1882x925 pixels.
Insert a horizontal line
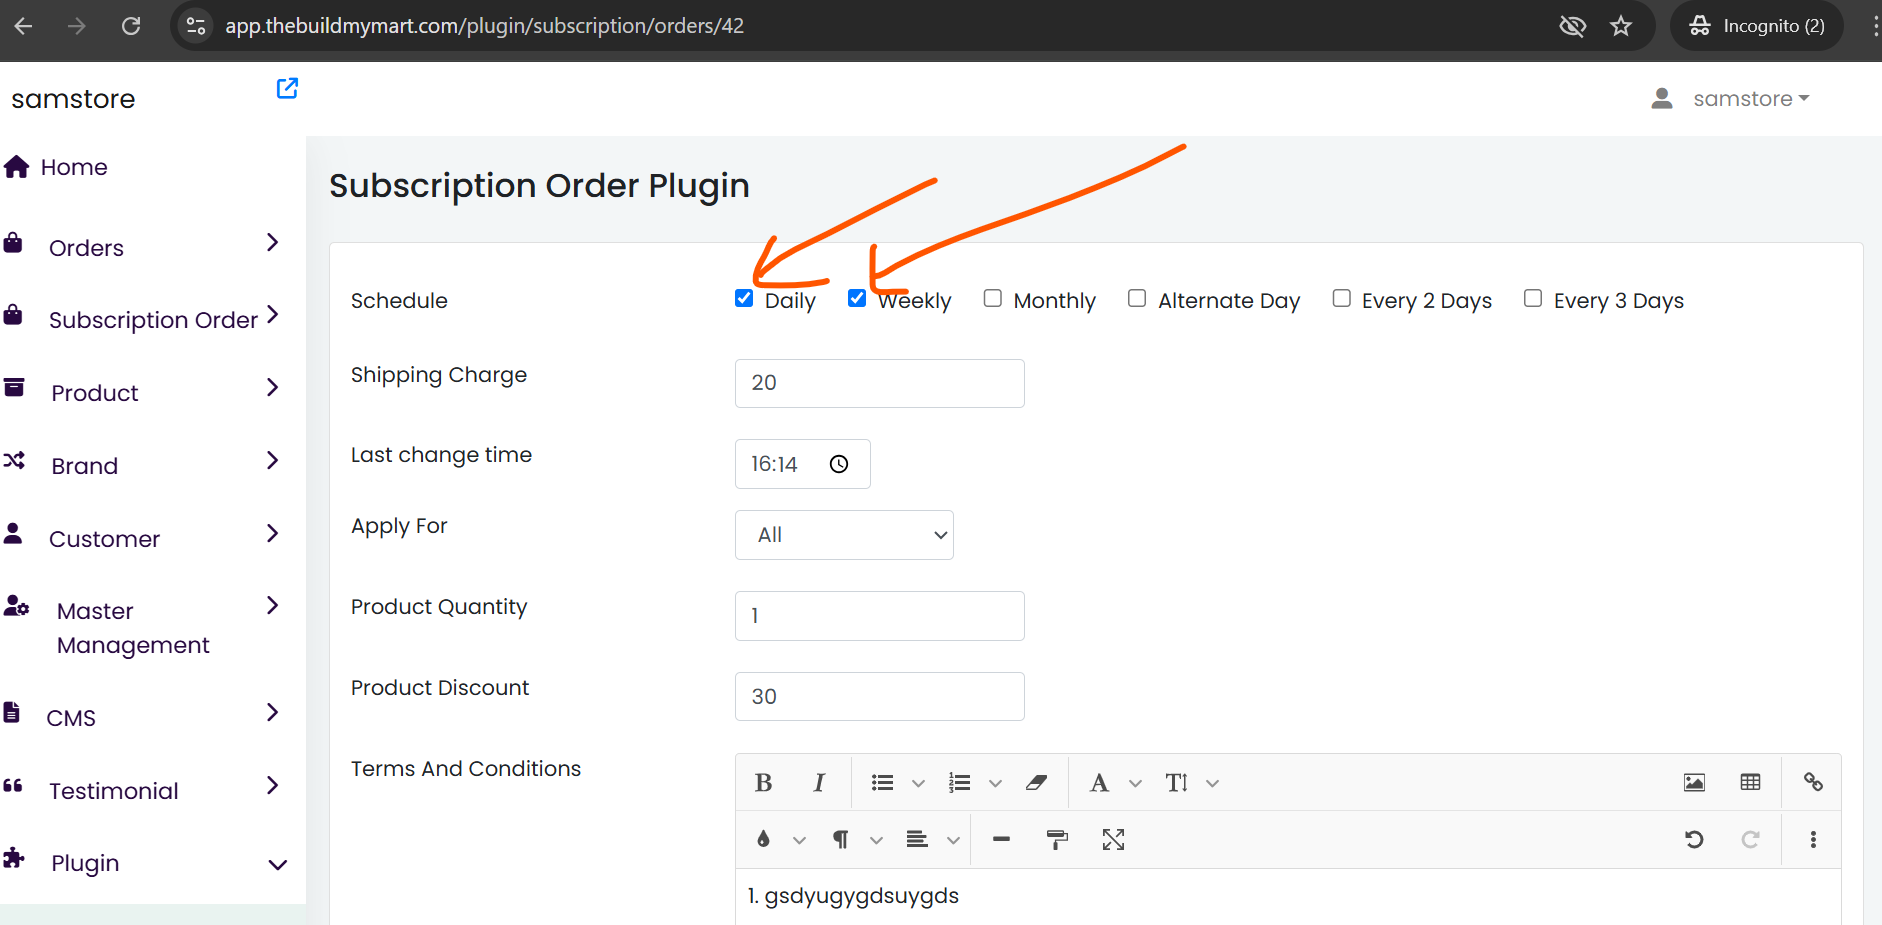pos(1001,840)
